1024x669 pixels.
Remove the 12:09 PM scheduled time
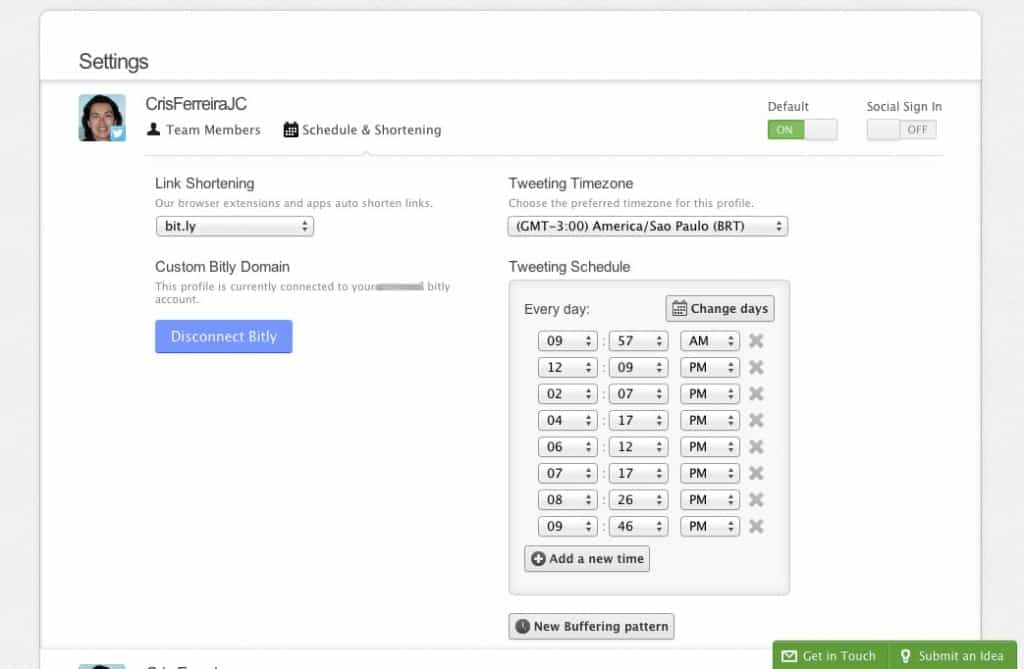[x=756, y=367]
